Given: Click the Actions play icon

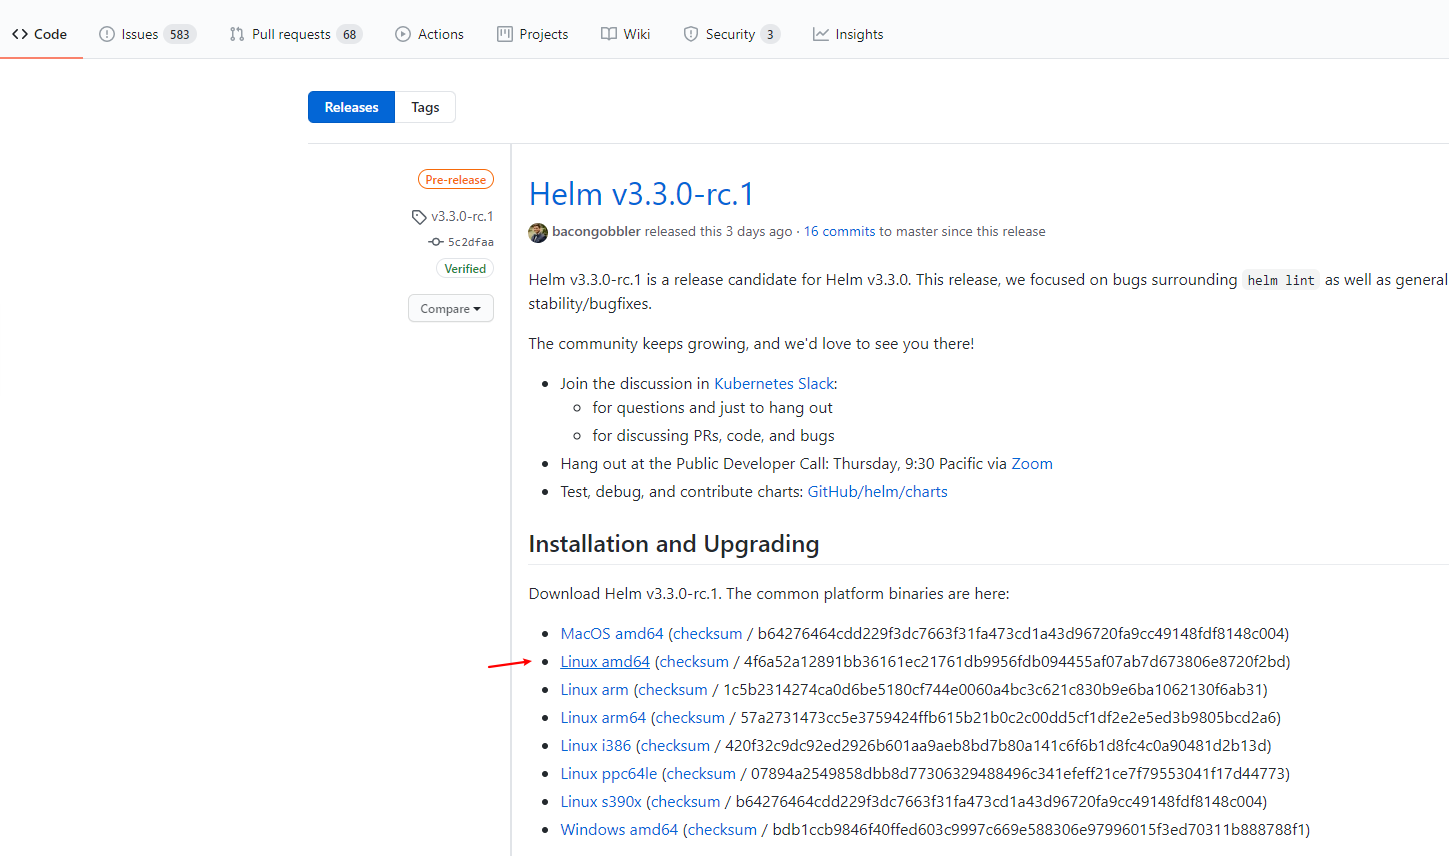Looking at the screenshot, I should coord(403,34).
